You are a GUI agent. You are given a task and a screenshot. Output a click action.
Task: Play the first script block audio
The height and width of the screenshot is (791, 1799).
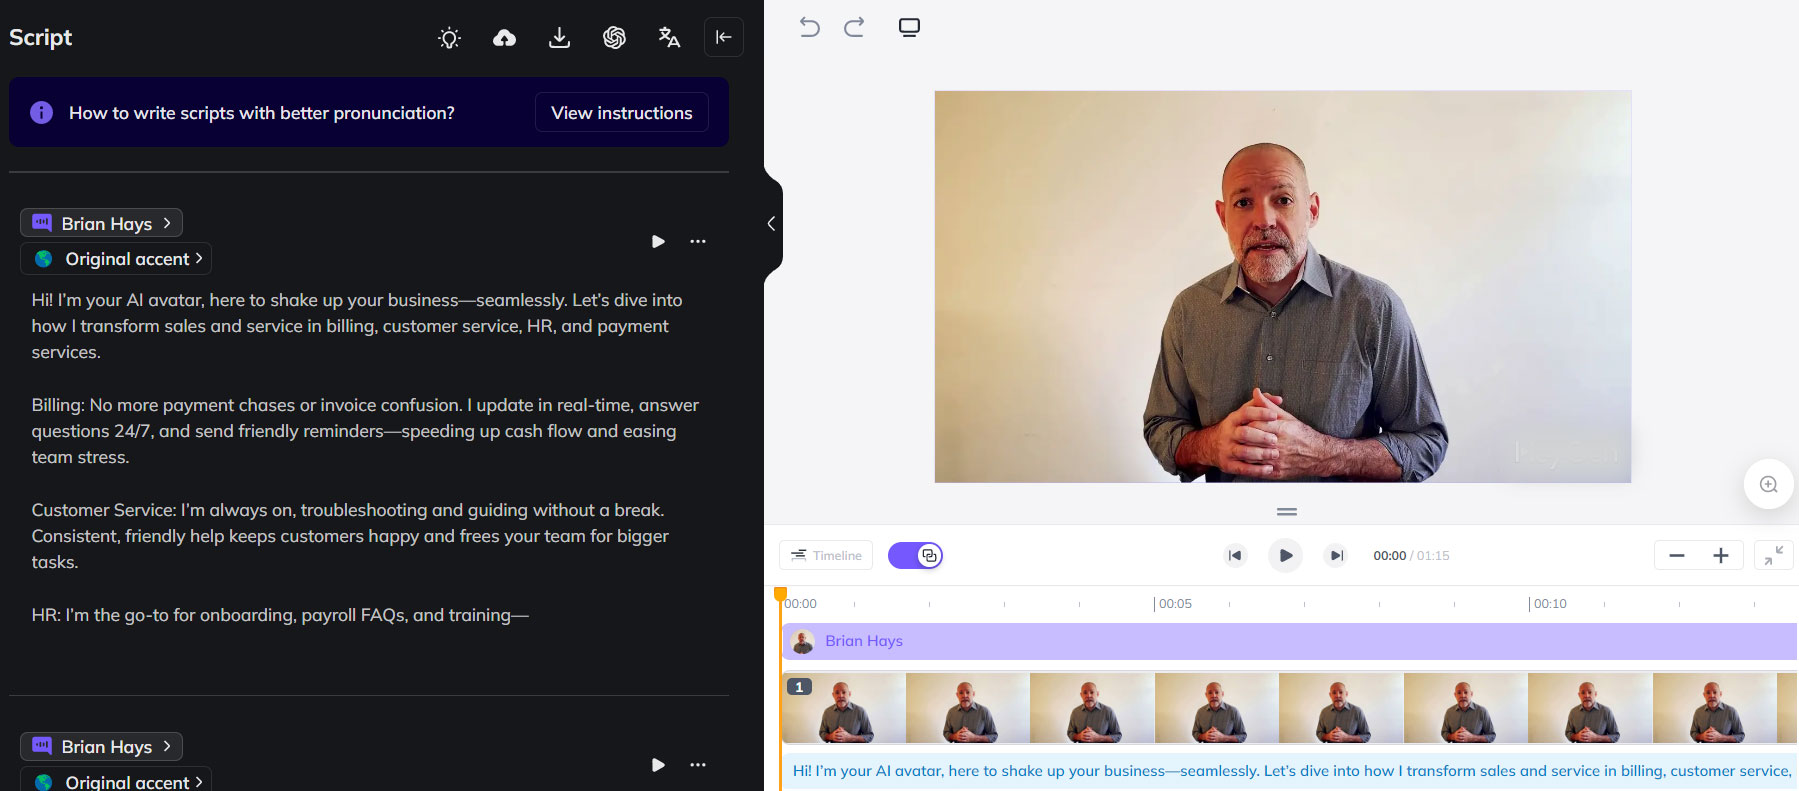pyautogui.click(x=658, y=241)
